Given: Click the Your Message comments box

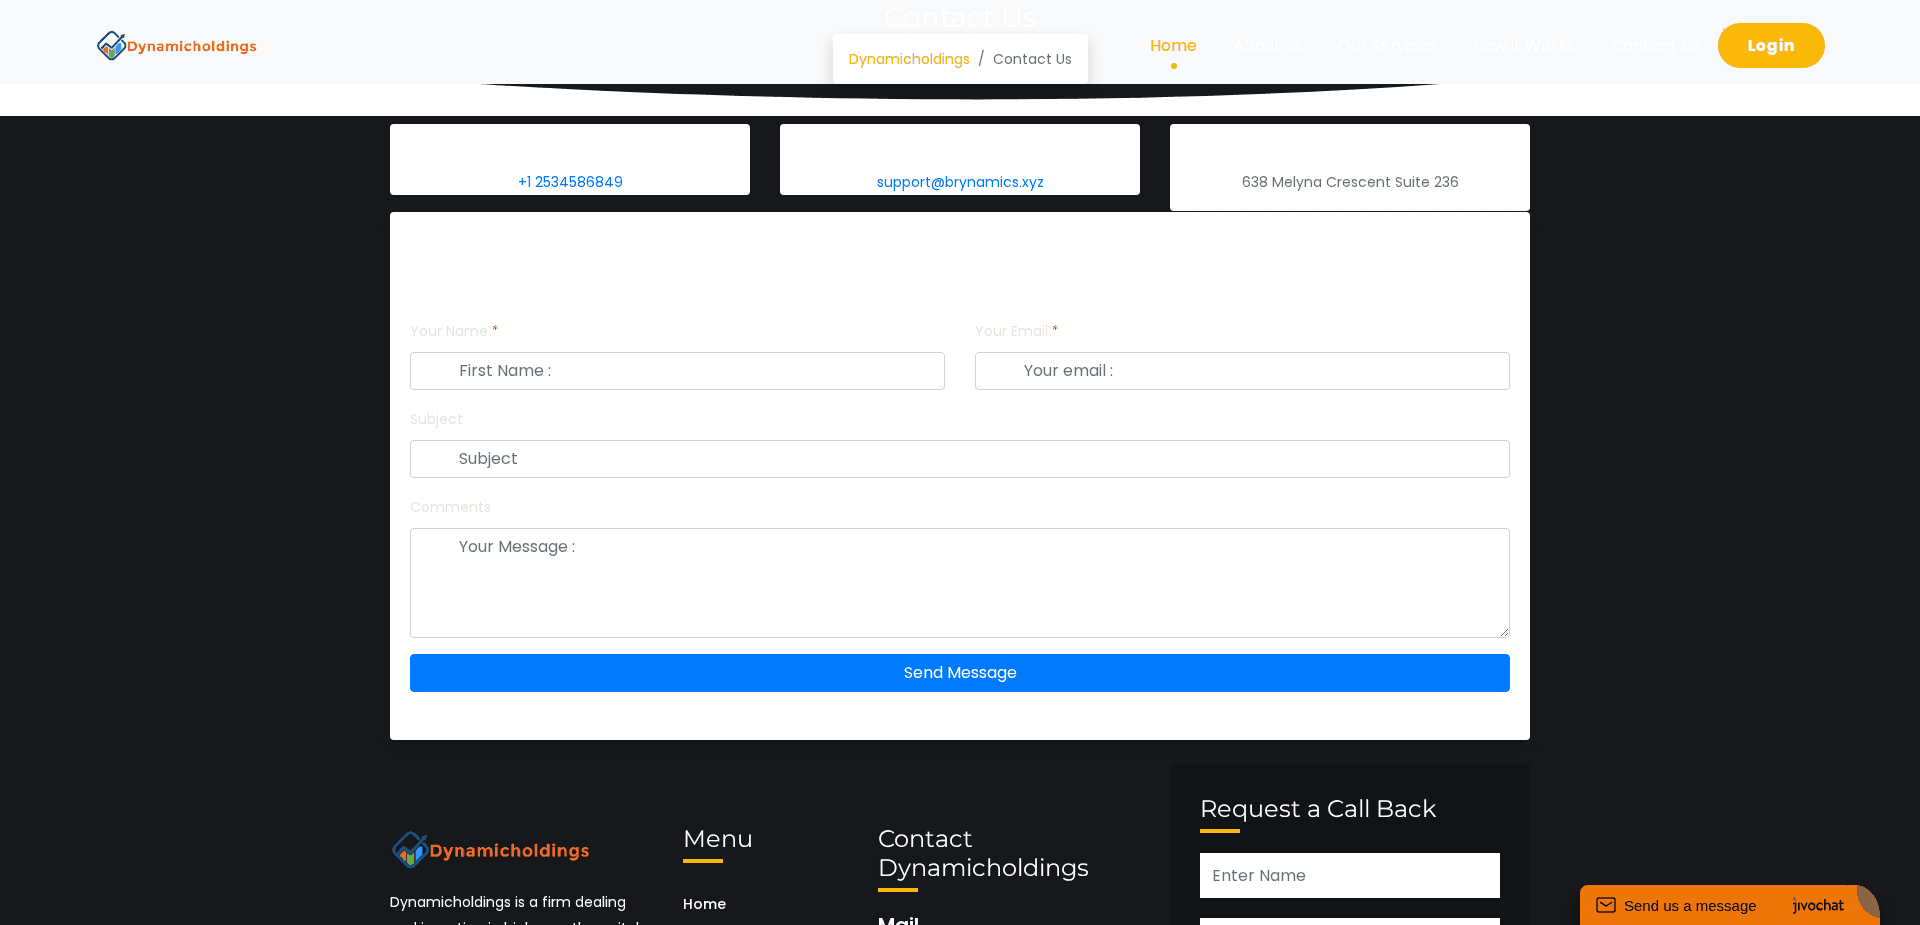Looking at the screenshot, I should (x=959, y=583).
